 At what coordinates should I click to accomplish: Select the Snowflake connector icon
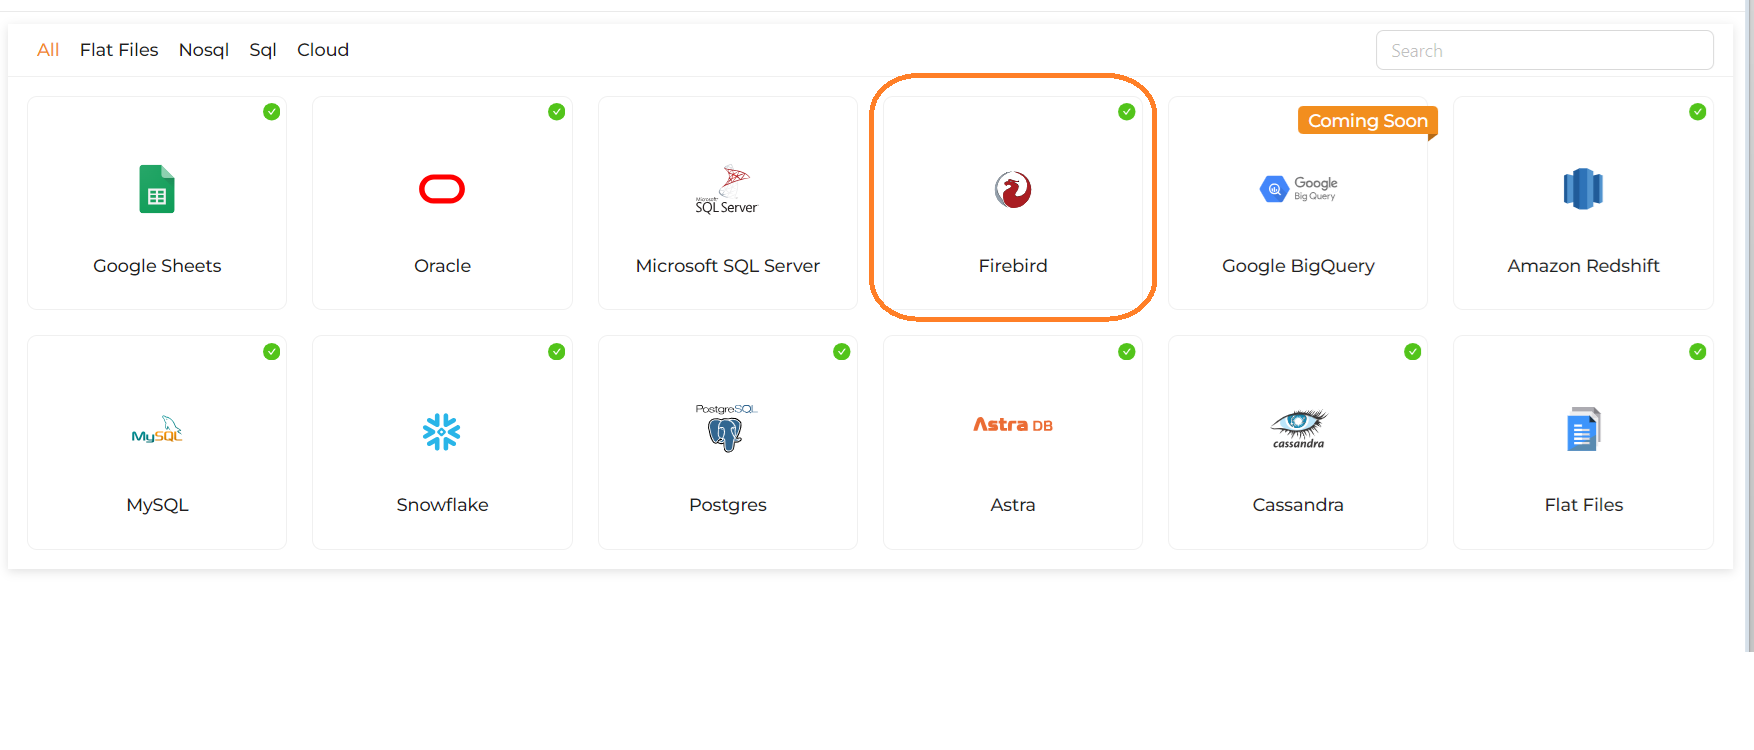(x=442, y=430)
